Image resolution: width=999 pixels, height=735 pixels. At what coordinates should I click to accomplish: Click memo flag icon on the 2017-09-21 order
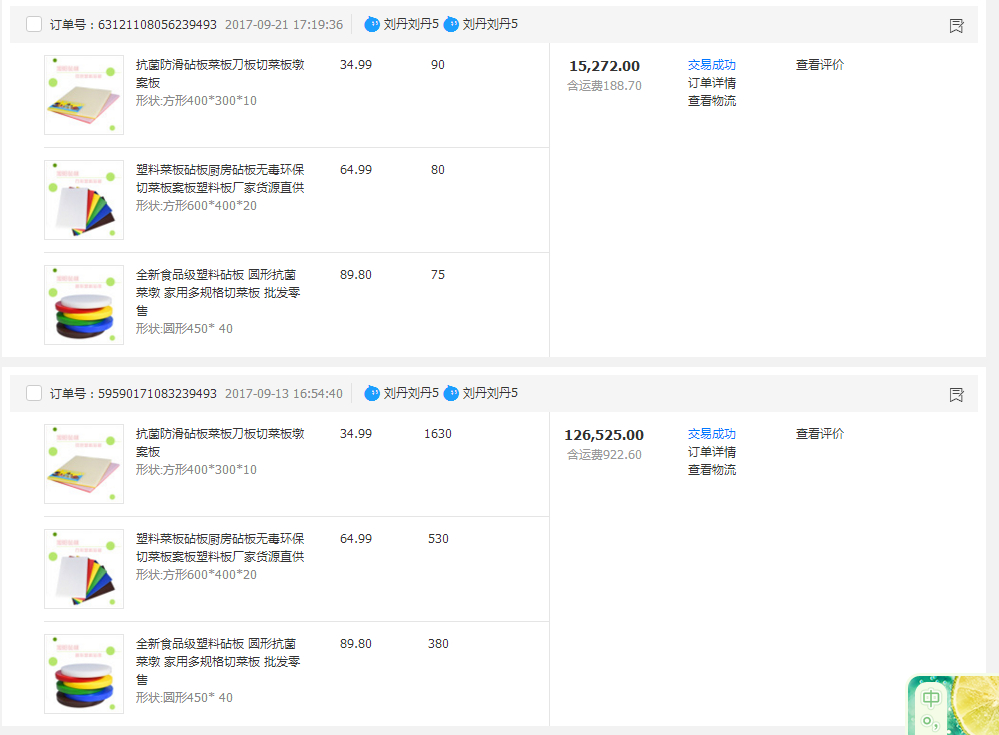956,26
